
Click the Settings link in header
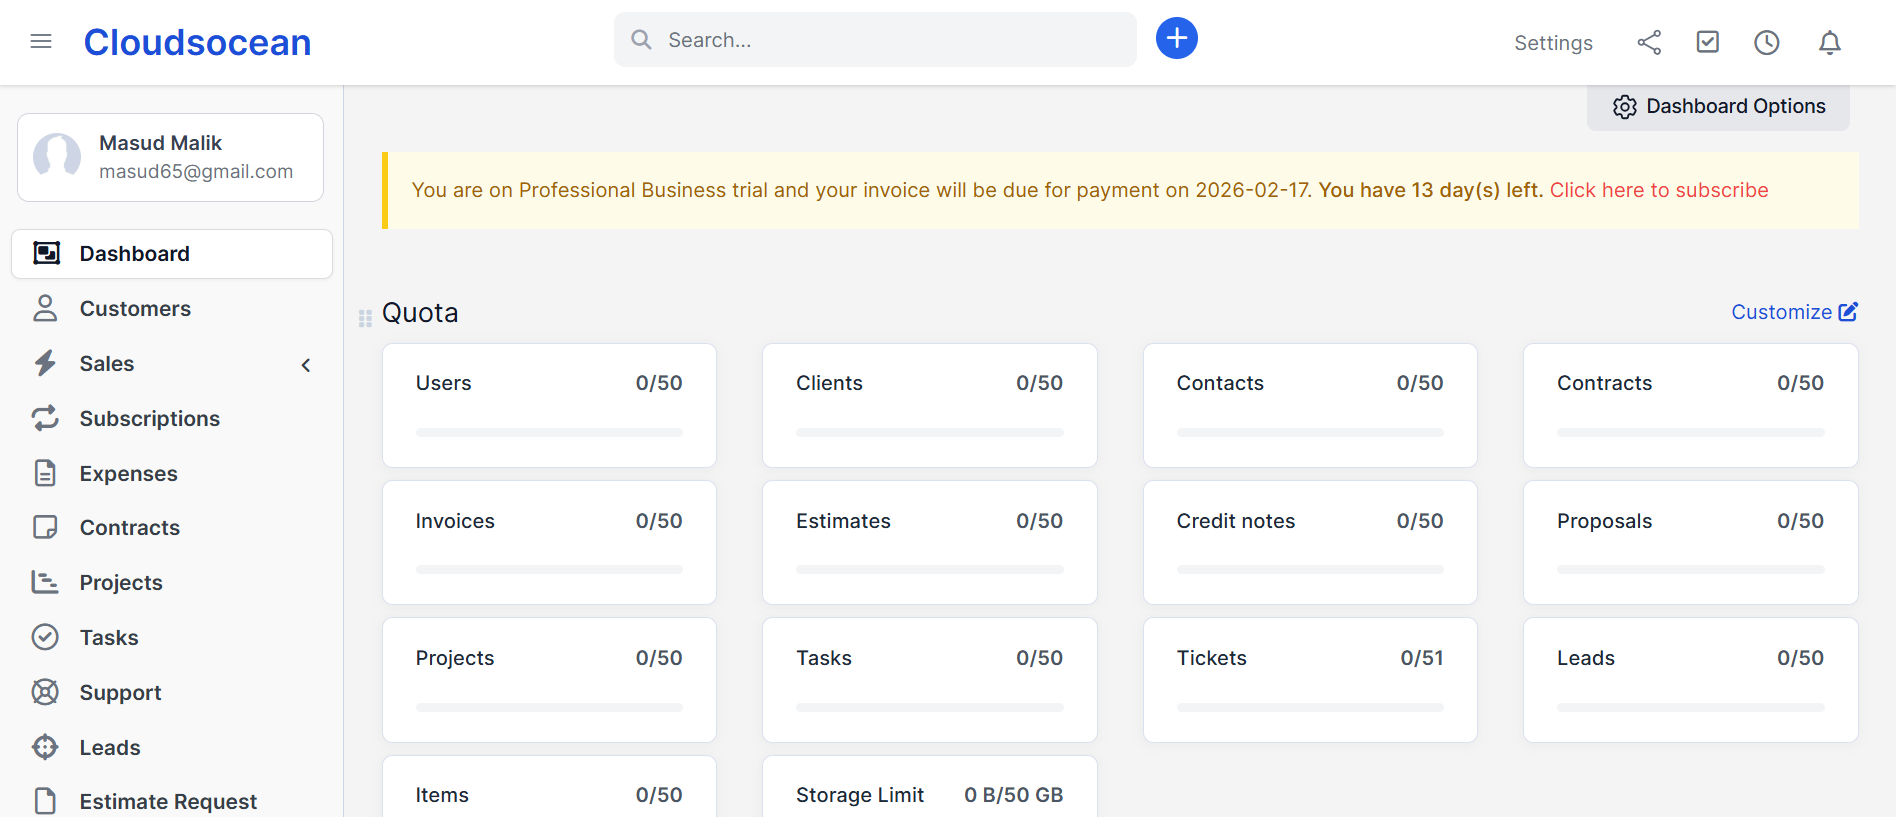1553,43
